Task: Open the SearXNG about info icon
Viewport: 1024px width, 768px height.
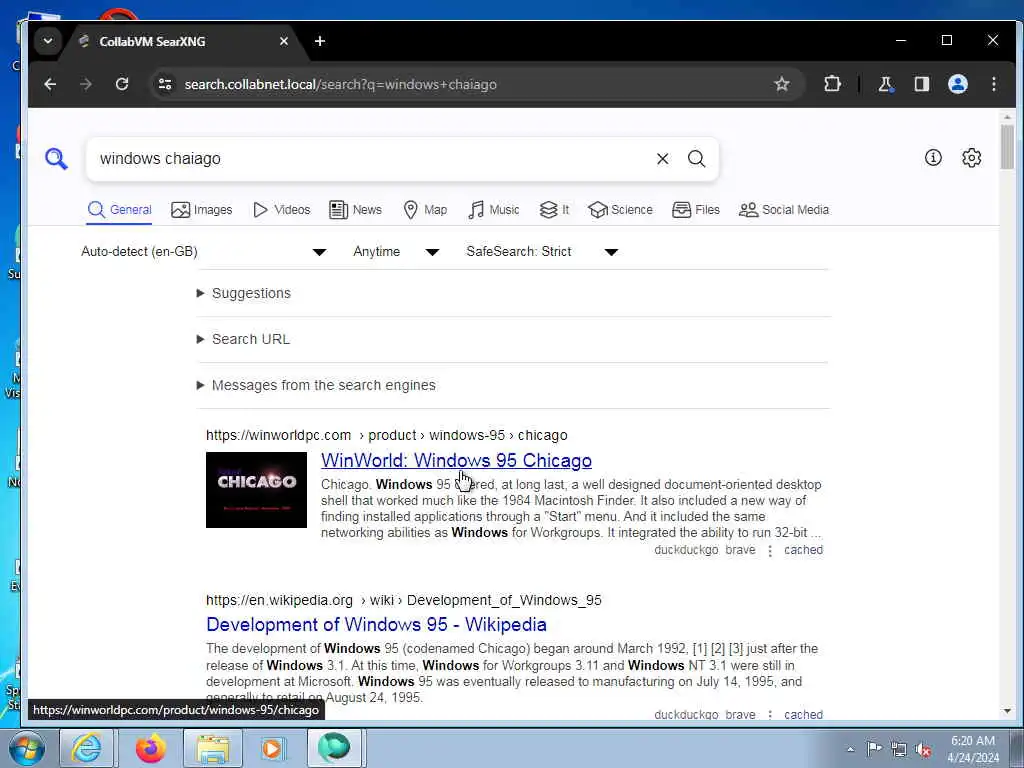Action: point(933,157)
